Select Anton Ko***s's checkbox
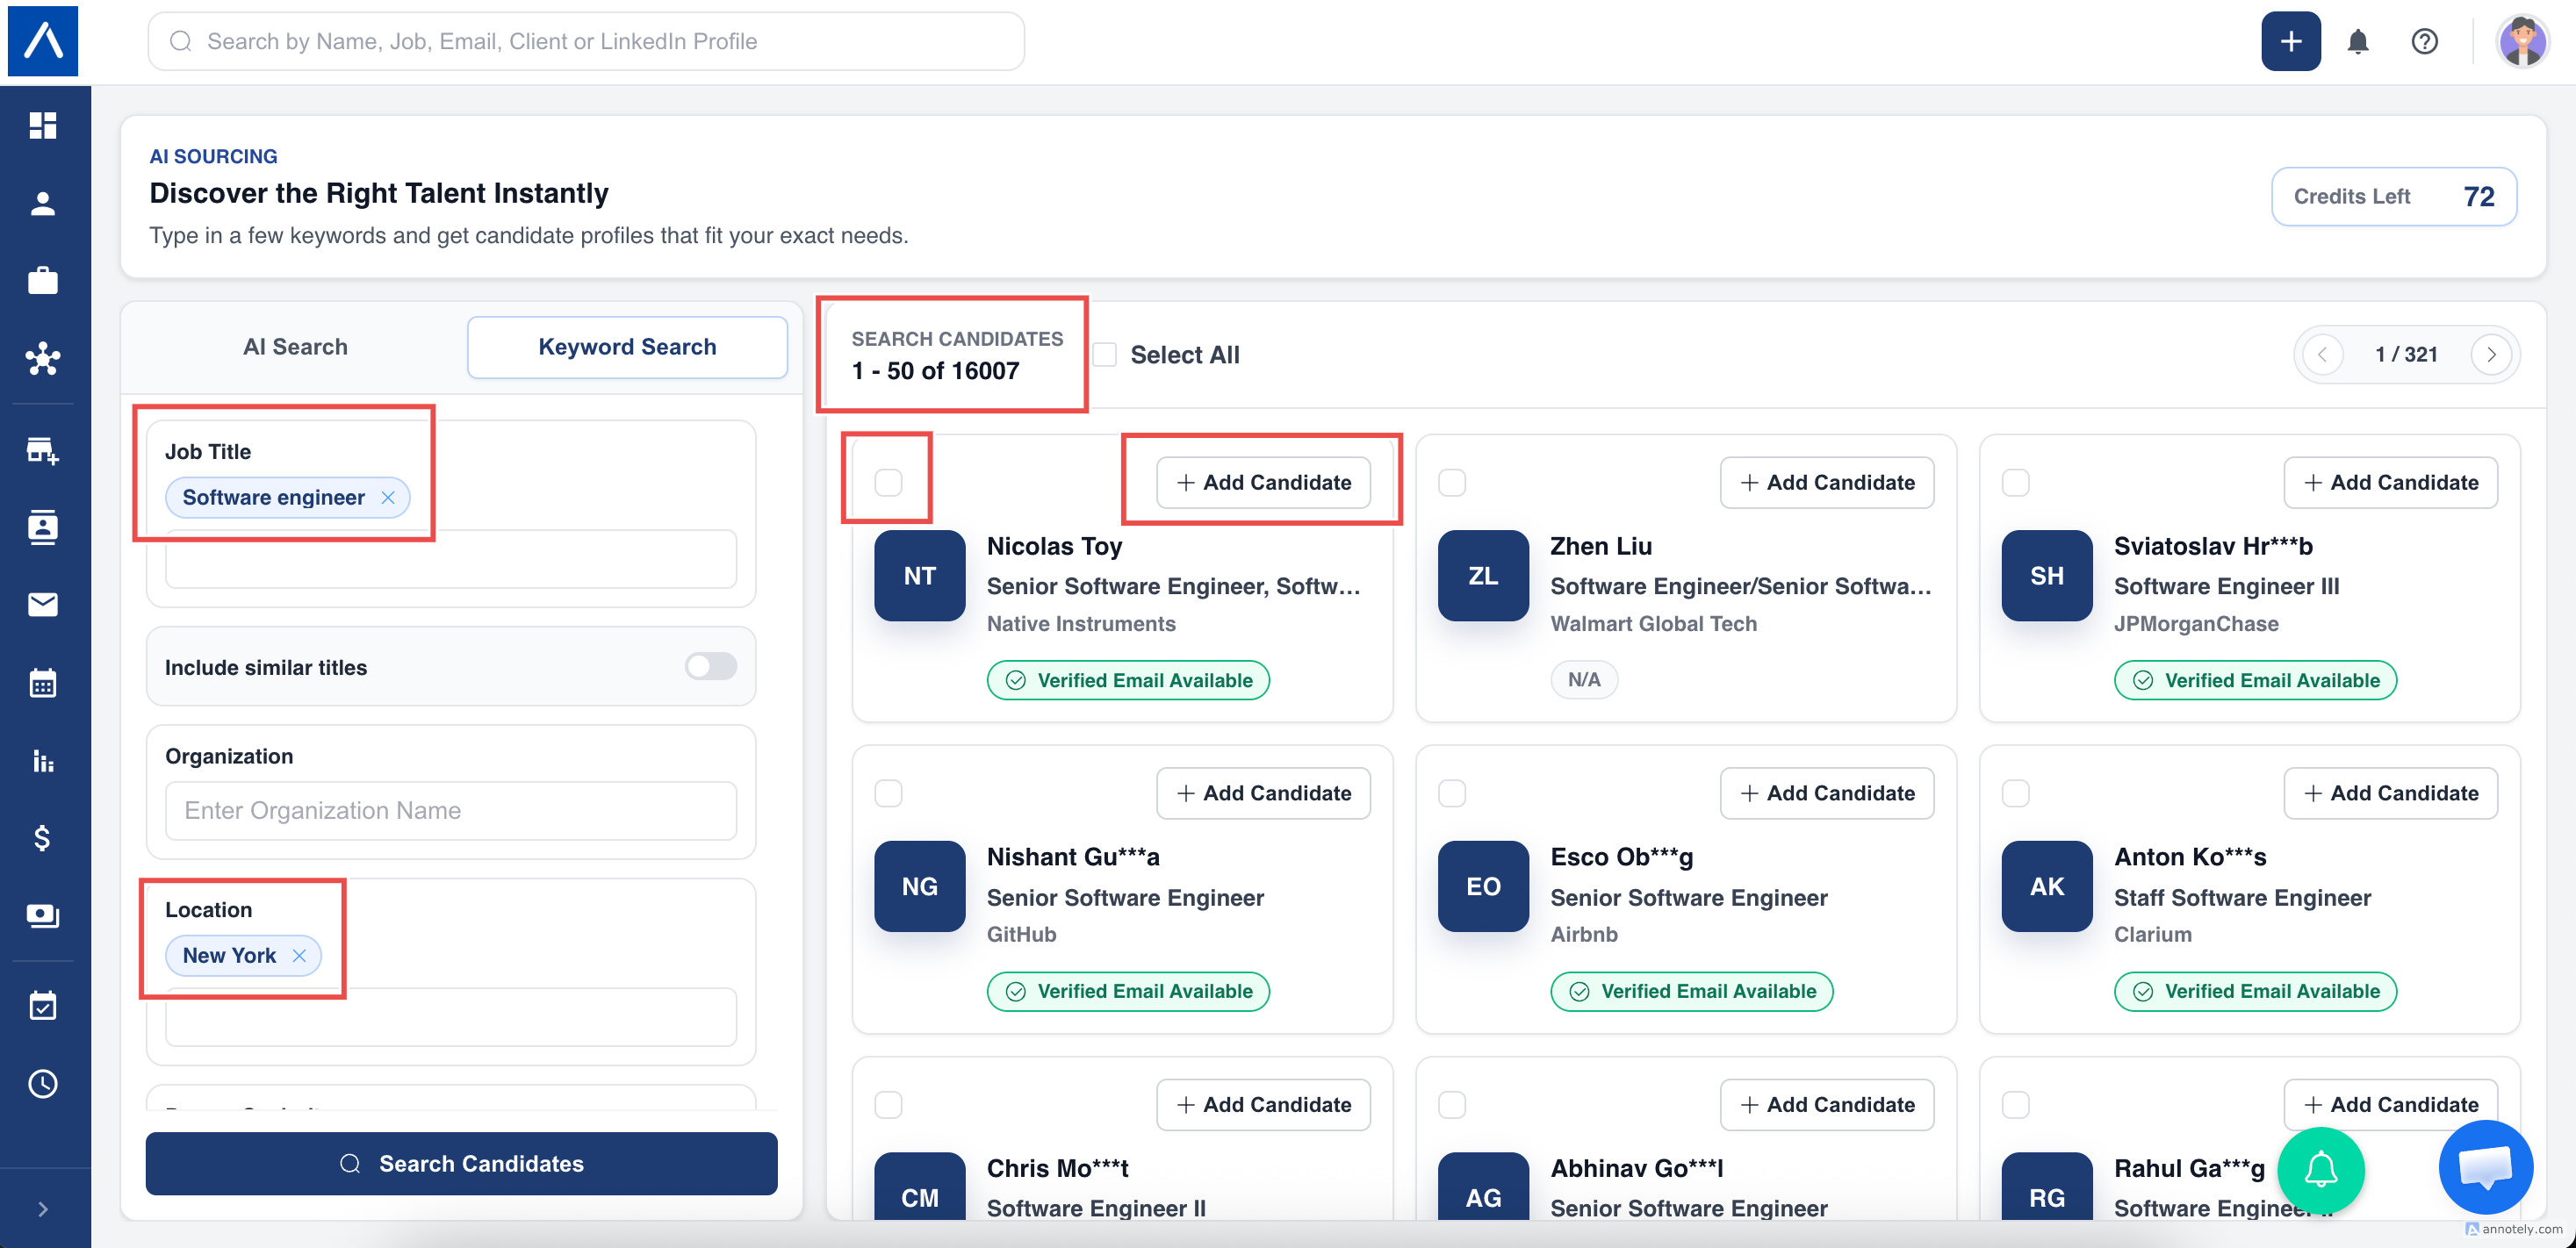 [x=2016, y=793]
